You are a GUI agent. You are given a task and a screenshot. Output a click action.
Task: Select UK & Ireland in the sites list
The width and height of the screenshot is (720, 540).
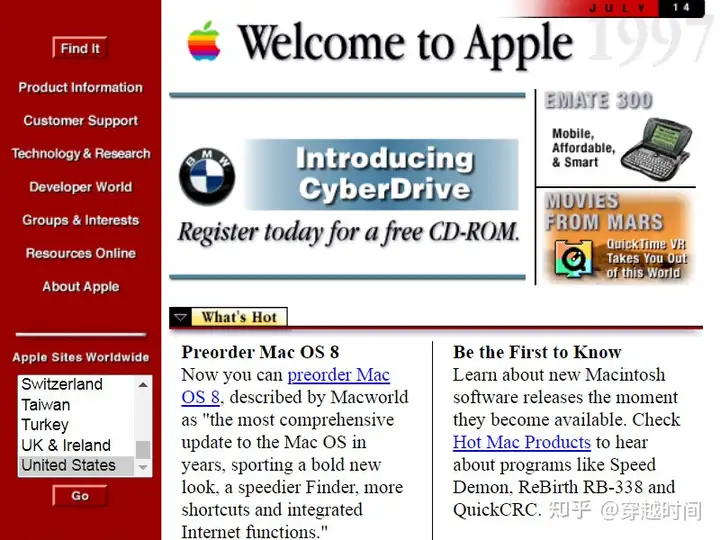pyautogui.click(x=77, y=445)
